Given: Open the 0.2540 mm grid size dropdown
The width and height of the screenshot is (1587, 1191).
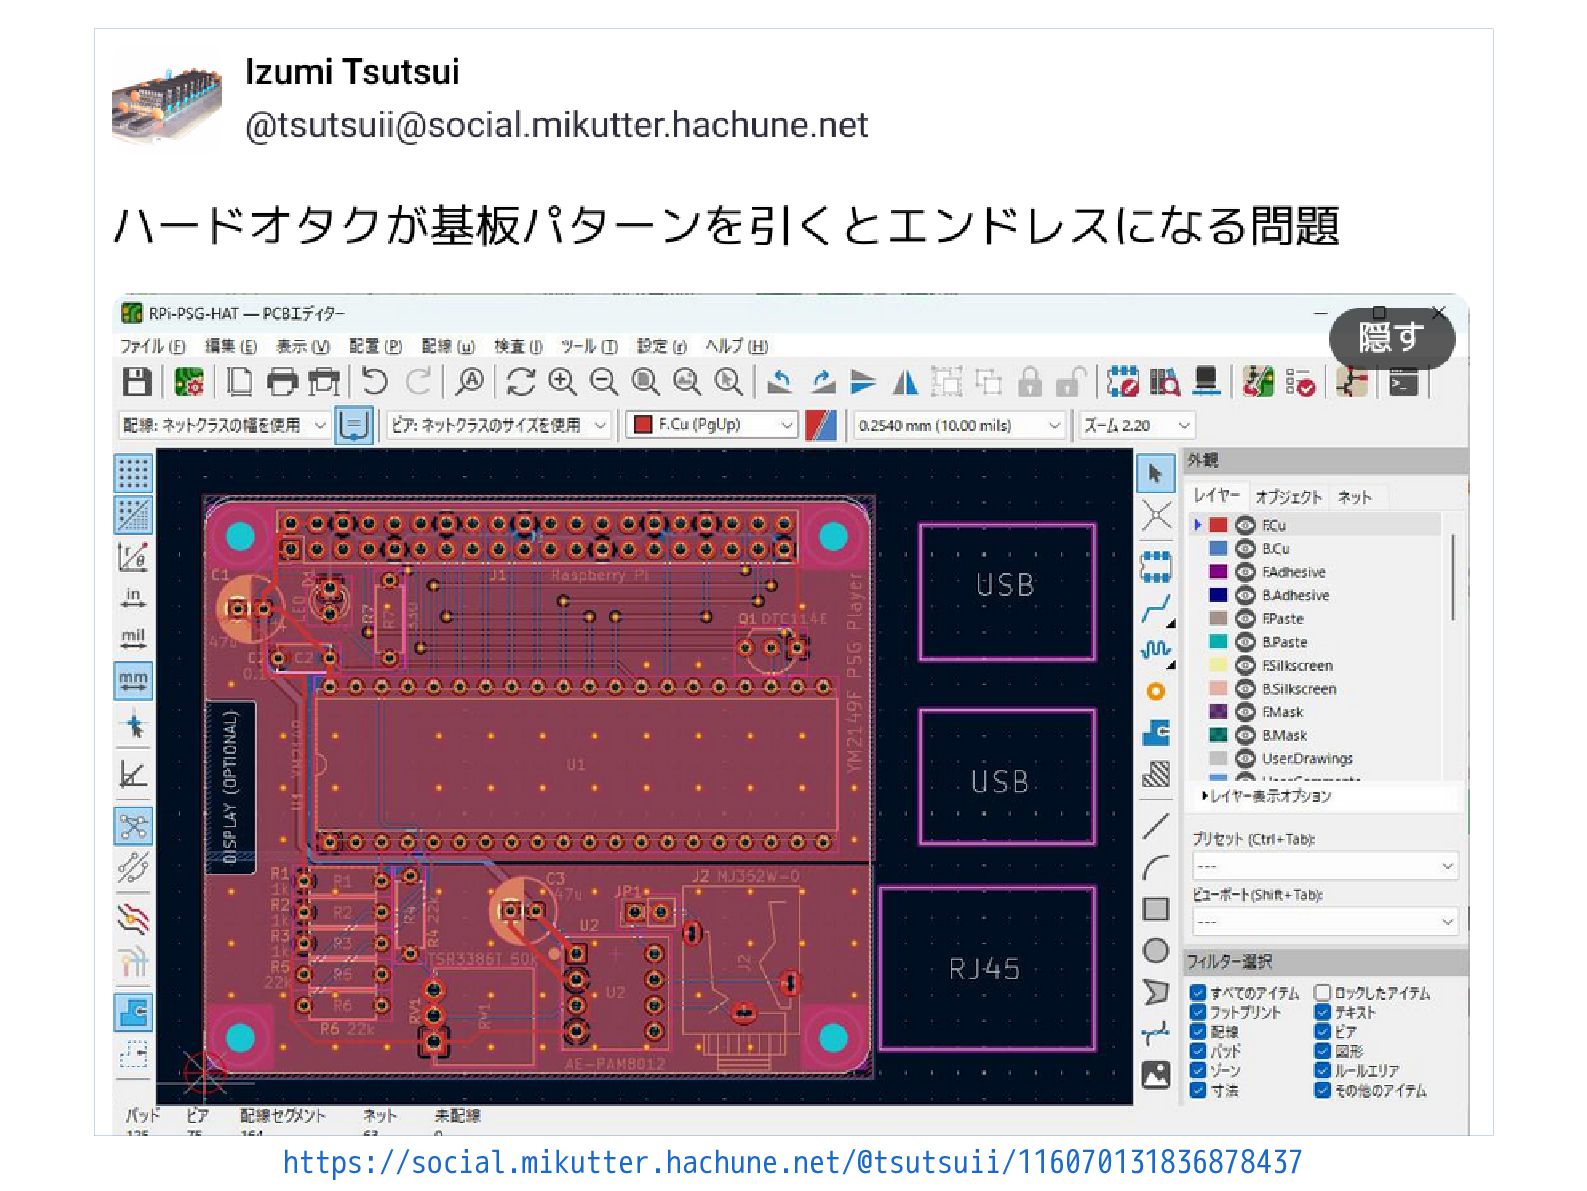Looking at the screenshot, I should pos(959,425).
